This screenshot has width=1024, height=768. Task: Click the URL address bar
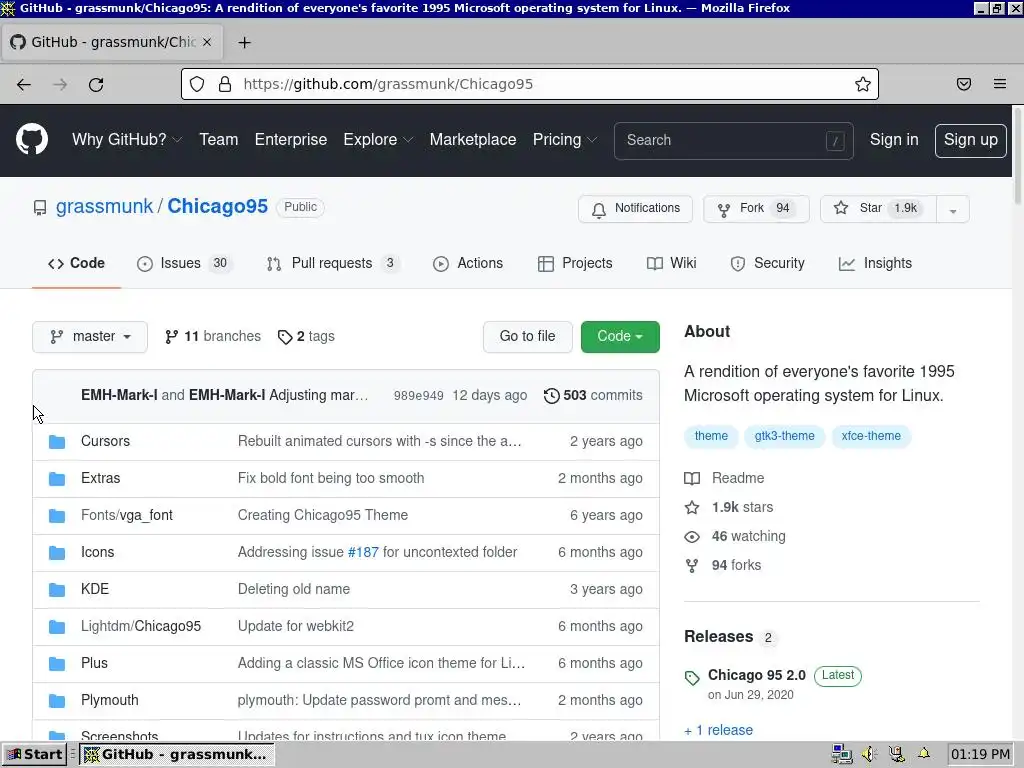point(530,84)
